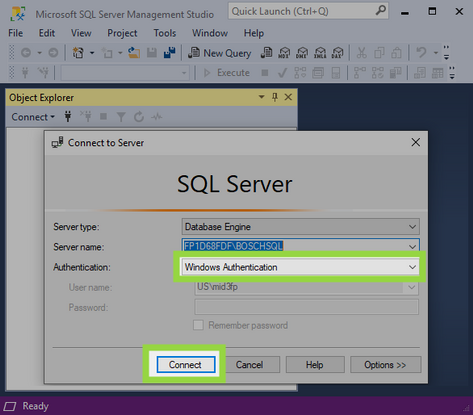Open the Tools menu
The image size is (473, 415).
[165, 33]
